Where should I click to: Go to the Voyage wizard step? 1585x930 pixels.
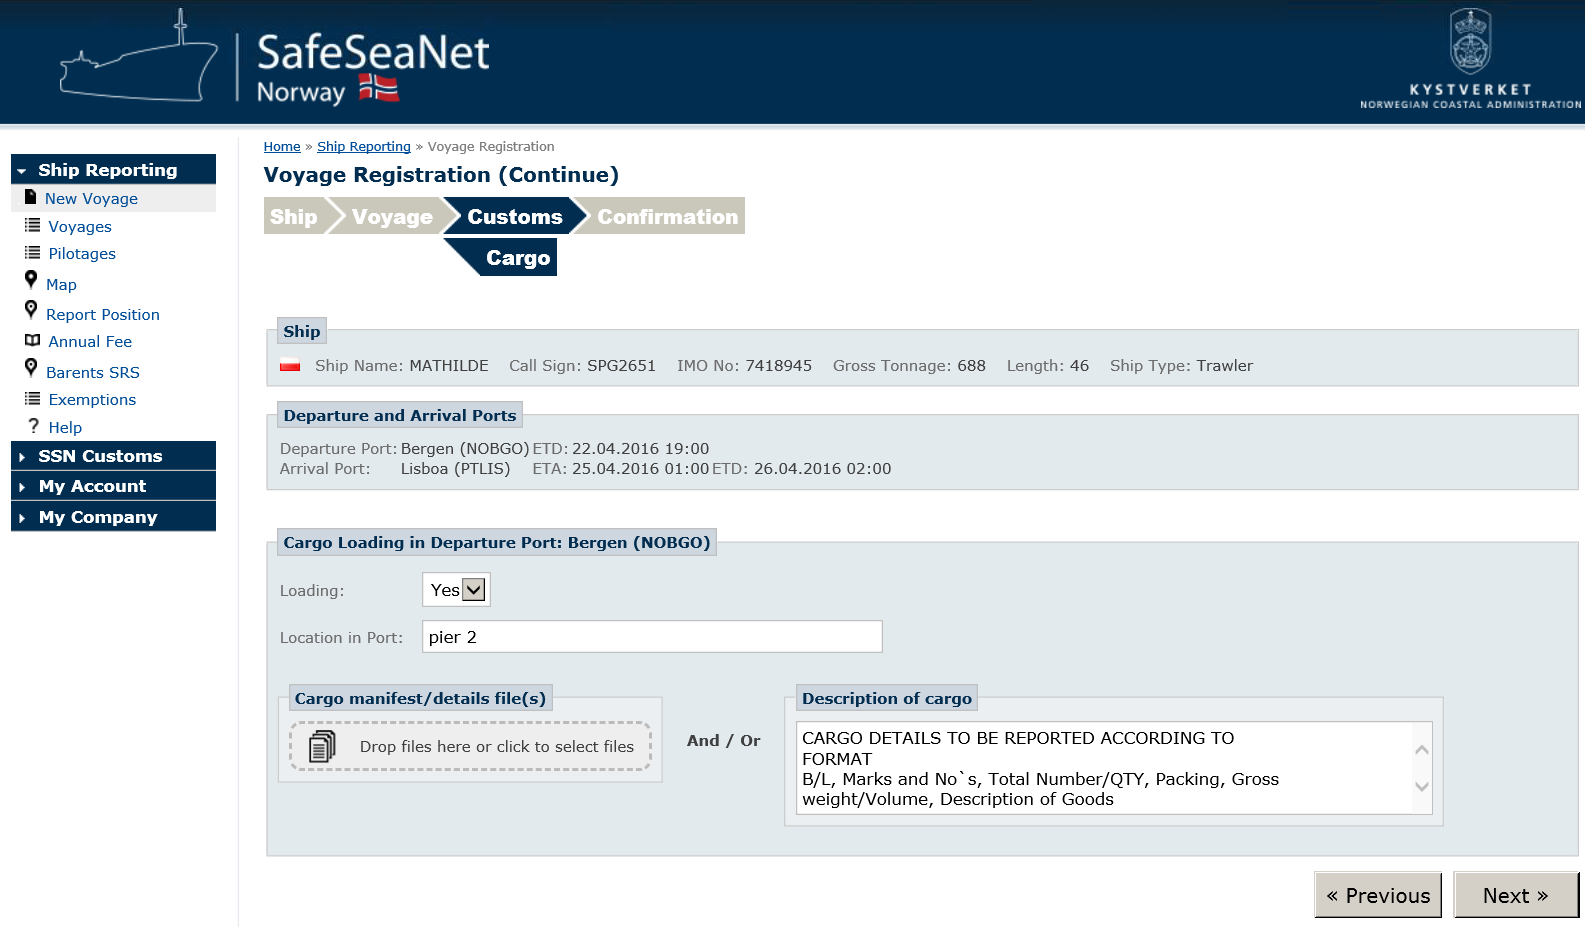pos(392,217)
